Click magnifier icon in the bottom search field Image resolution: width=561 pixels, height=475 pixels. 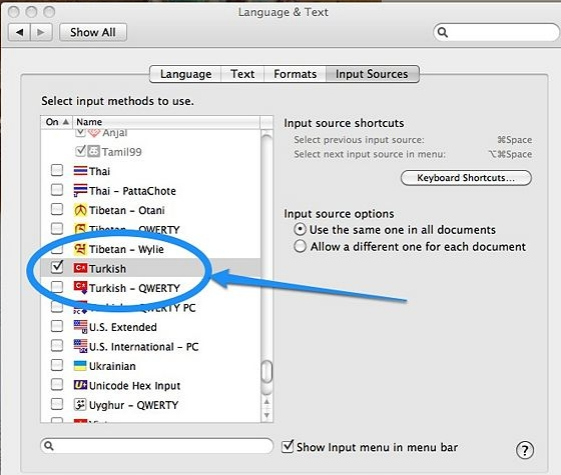pos(49,446)
